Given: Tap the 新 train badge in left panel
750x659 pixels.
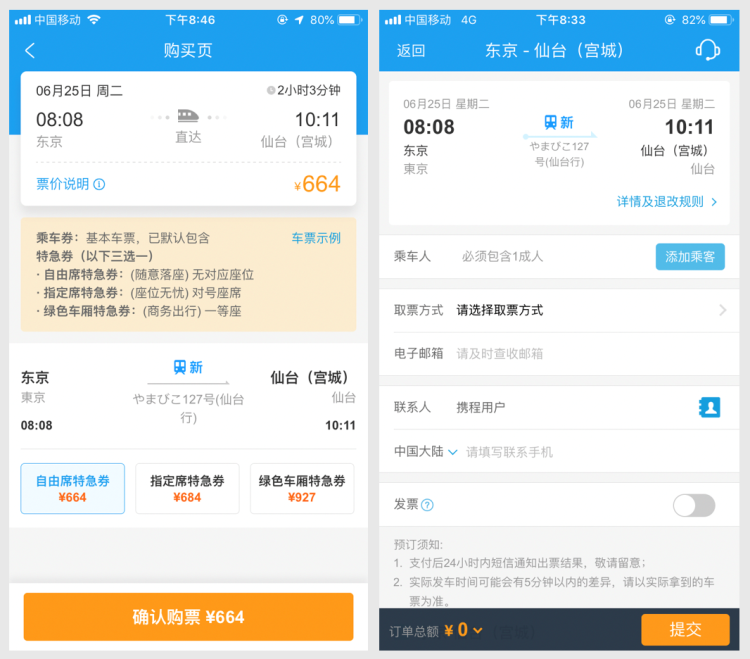Looking at the screenshot, I should click(x=188, y=367).
